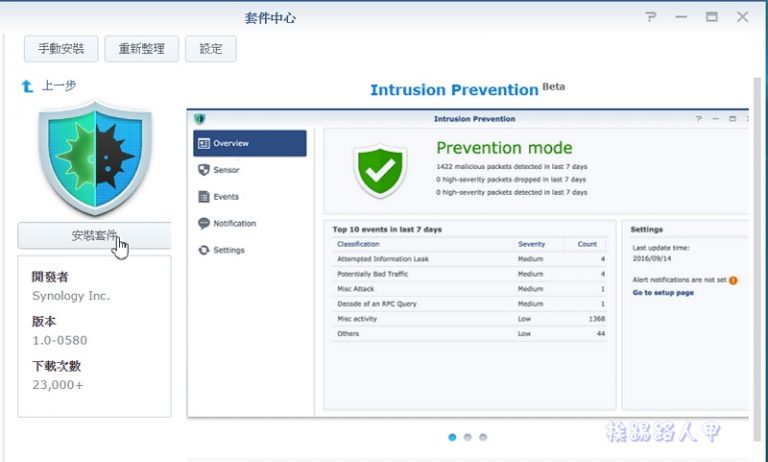The image size is (768, 462).
Task: Click the help question mark icon in title bar
Action: pyautogui.click(x=651, y=17)
